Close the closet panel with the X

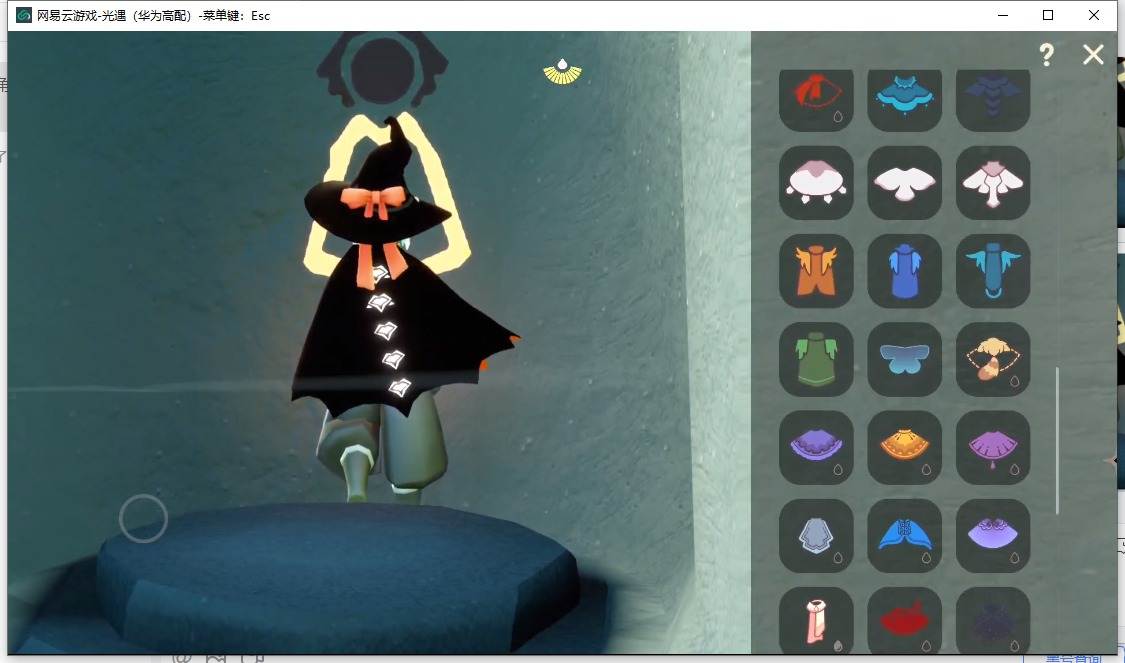(x=1093, y=55)
